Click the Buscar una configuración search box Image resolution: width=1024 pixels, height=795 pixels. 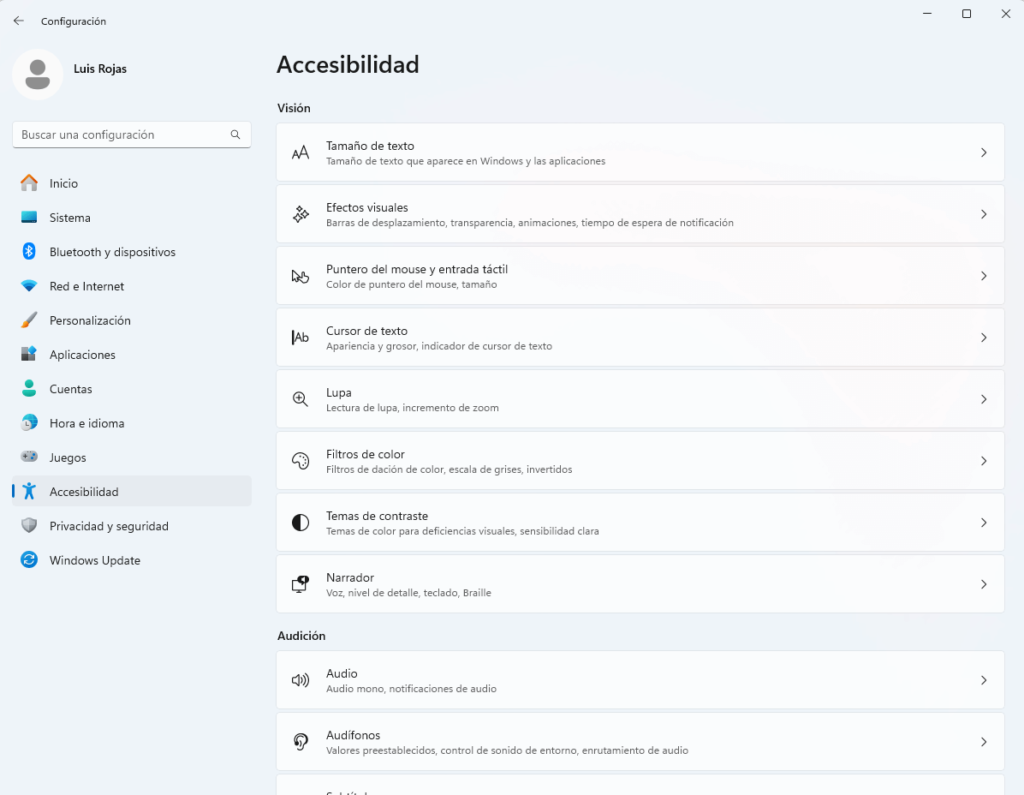click(122, 134)
